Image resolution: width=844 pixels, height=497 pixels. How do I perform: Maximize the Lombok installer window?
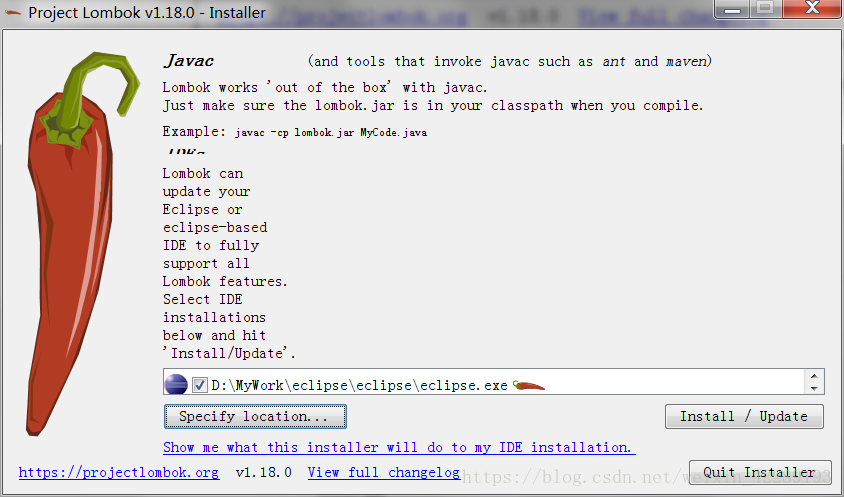pyautogui.click(x=765, y=8)
